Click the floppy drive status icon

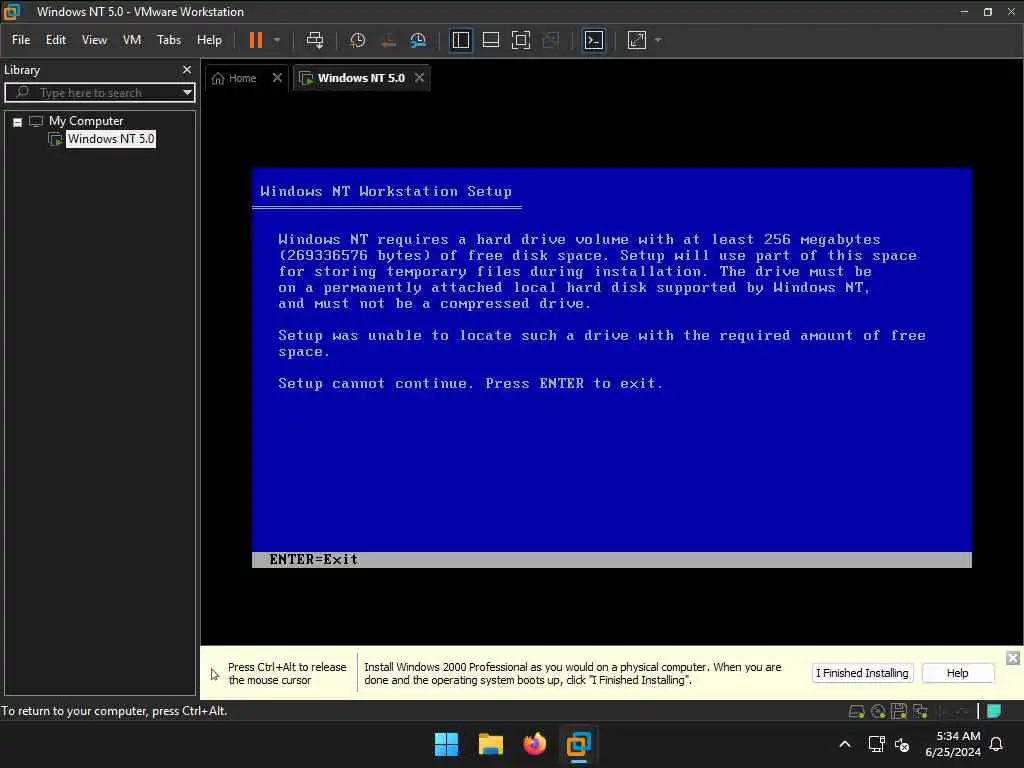point(899,711)
